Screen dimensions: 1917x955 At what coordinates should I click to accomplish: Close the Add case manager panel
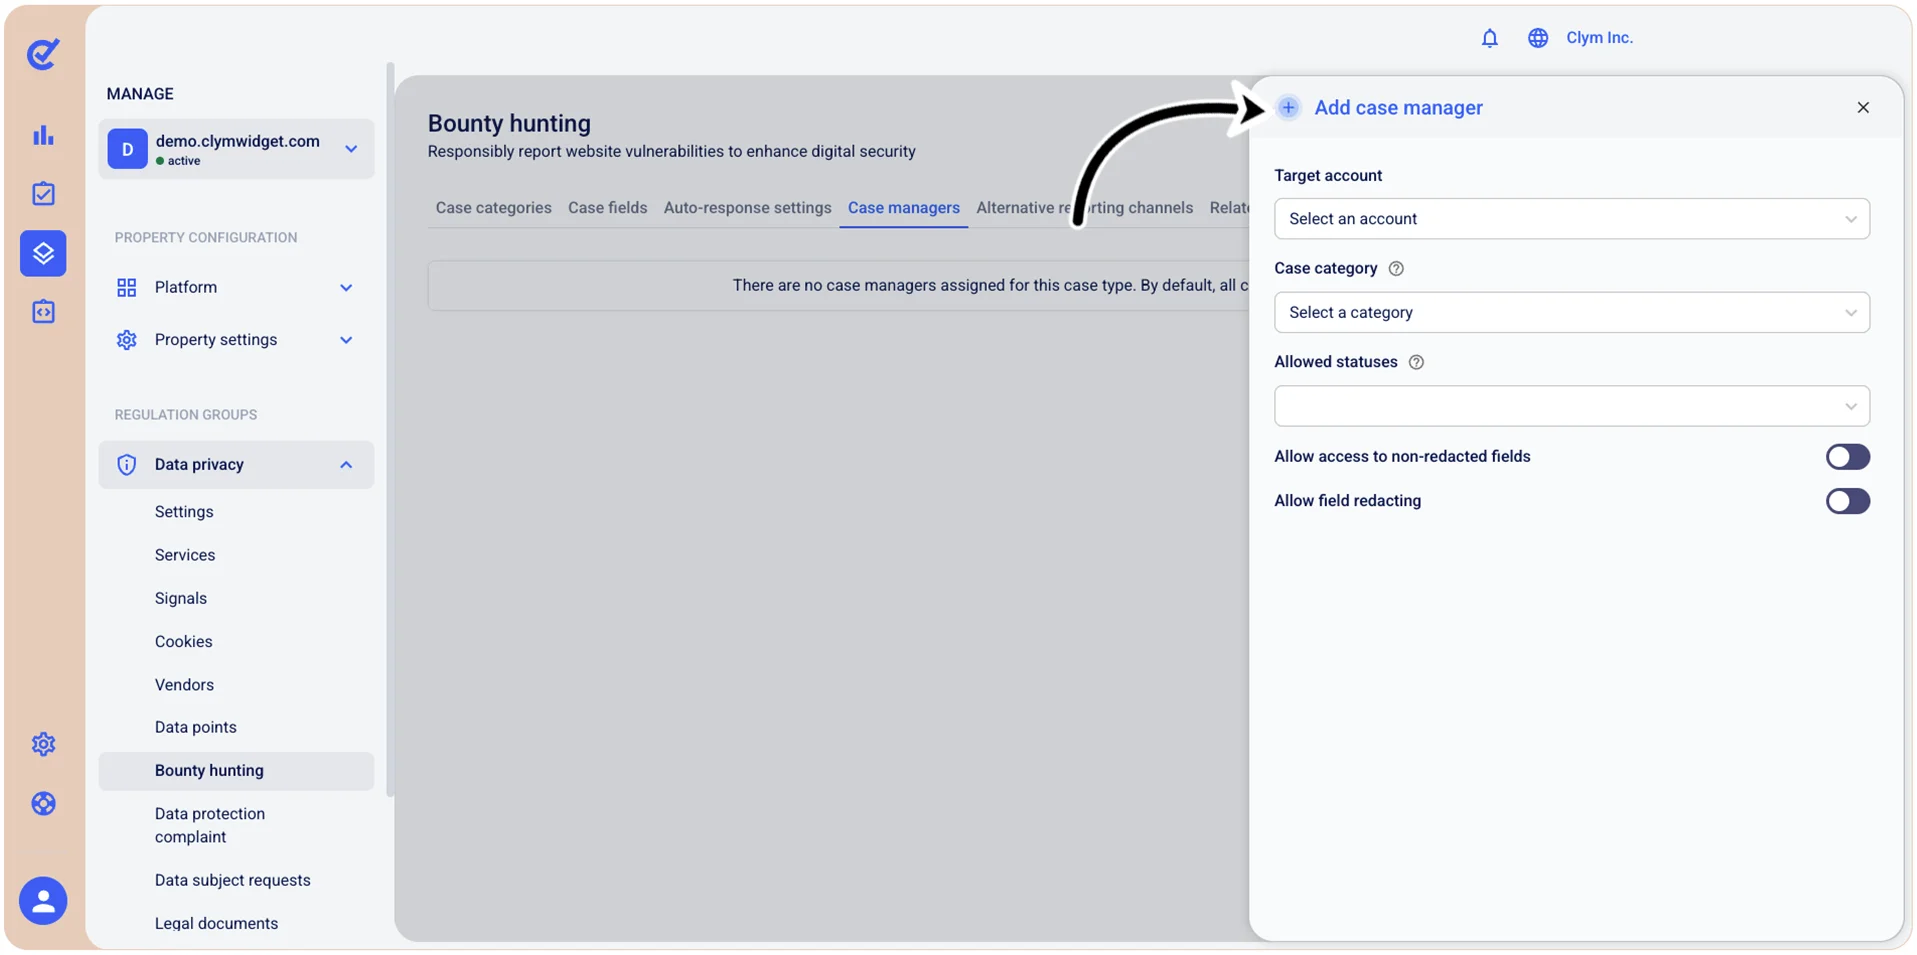coord(1862,107)
